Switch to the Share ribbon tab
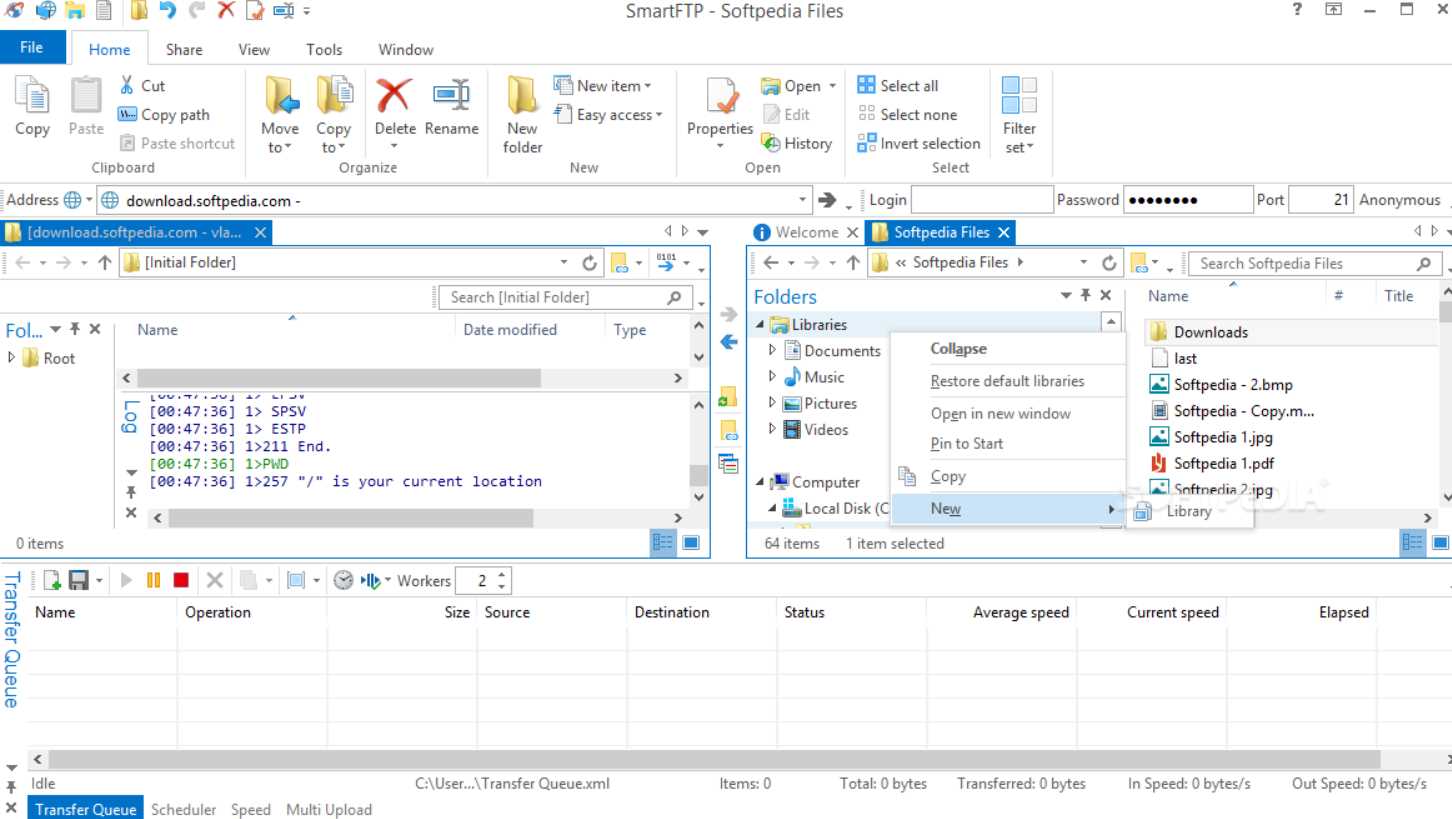 click(x=184, y=49)
